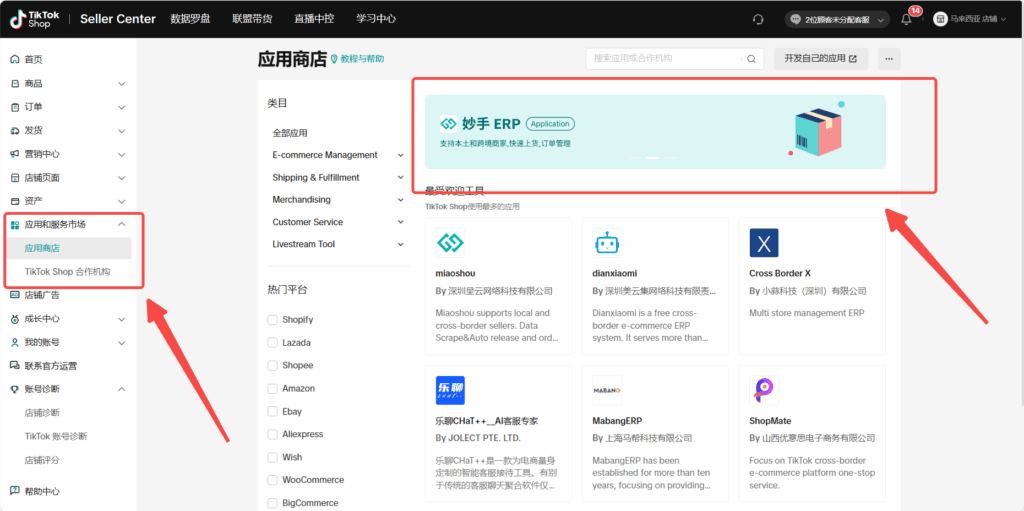
Task: Click the truck icon beside 发货
Action: point(15,131)
